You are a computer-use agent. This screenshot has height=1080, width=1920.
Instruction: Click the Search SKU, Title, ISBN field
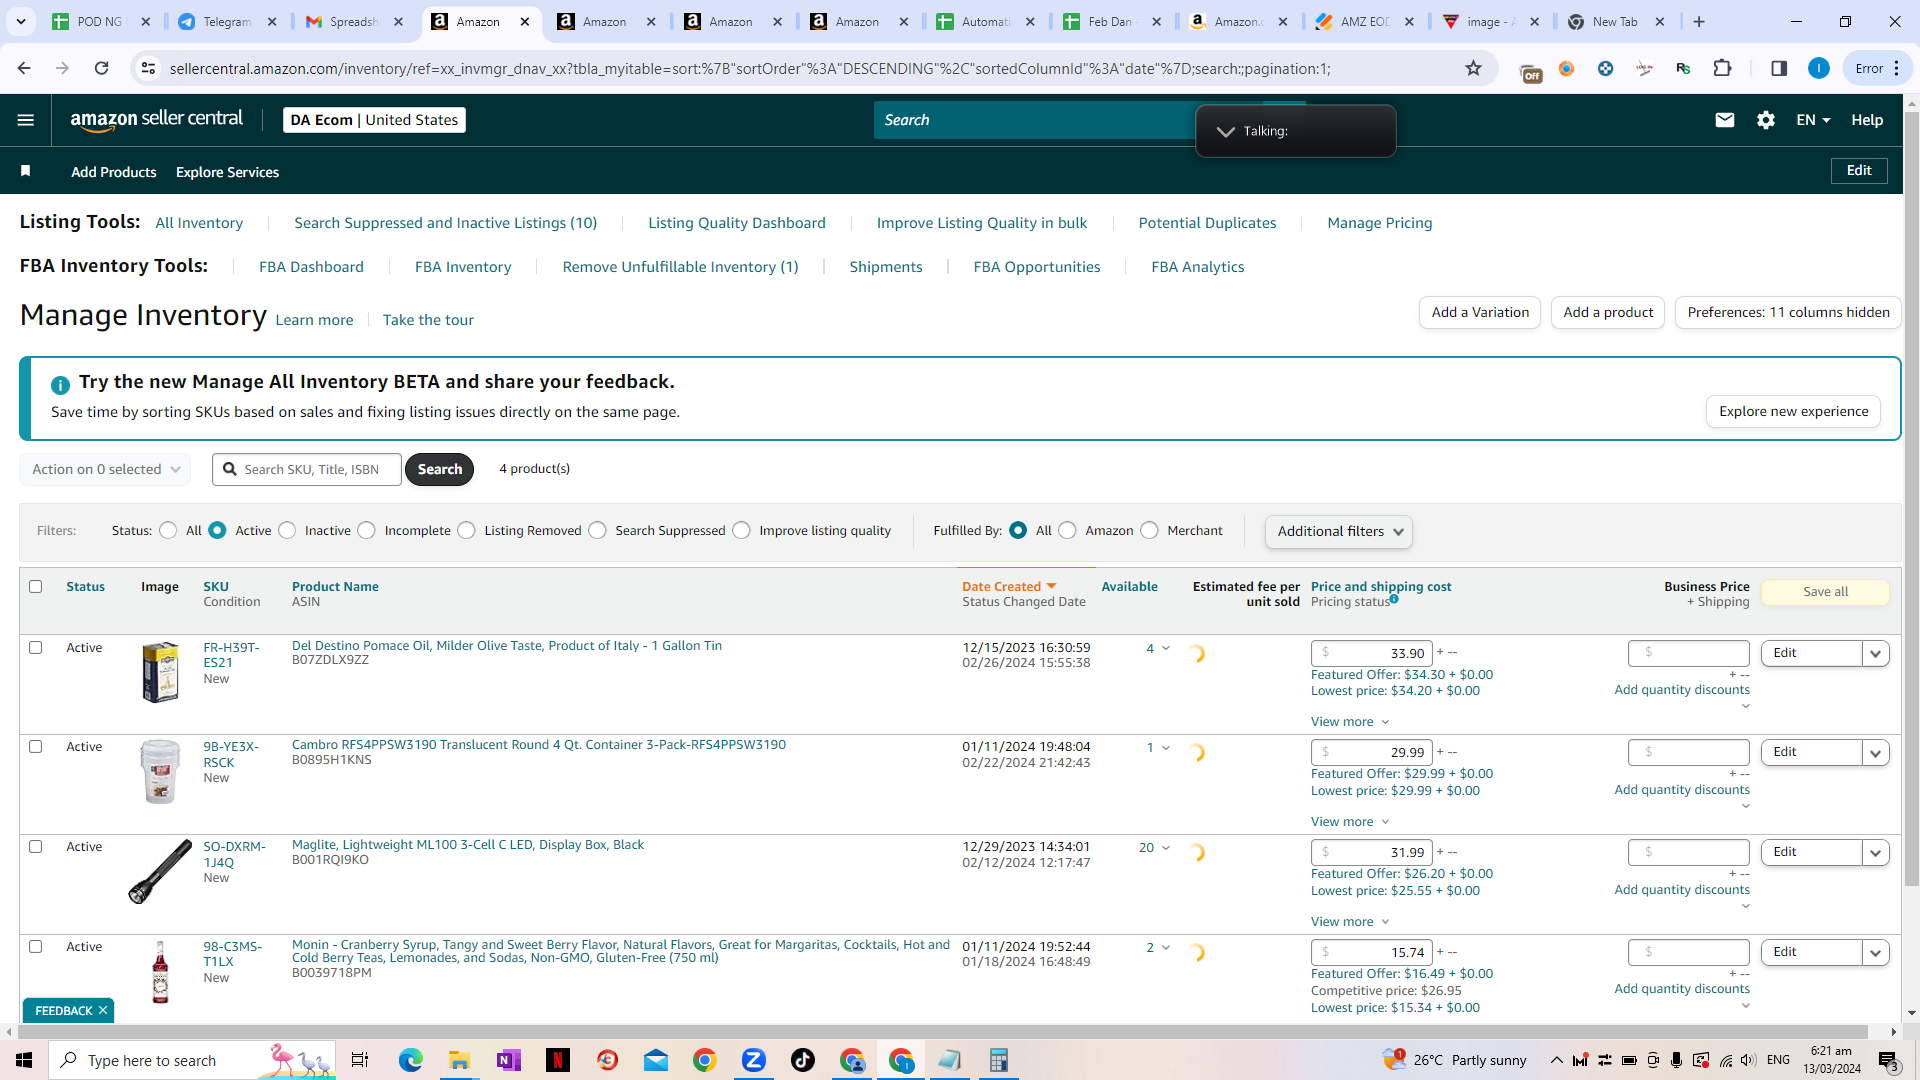[307, 469]
